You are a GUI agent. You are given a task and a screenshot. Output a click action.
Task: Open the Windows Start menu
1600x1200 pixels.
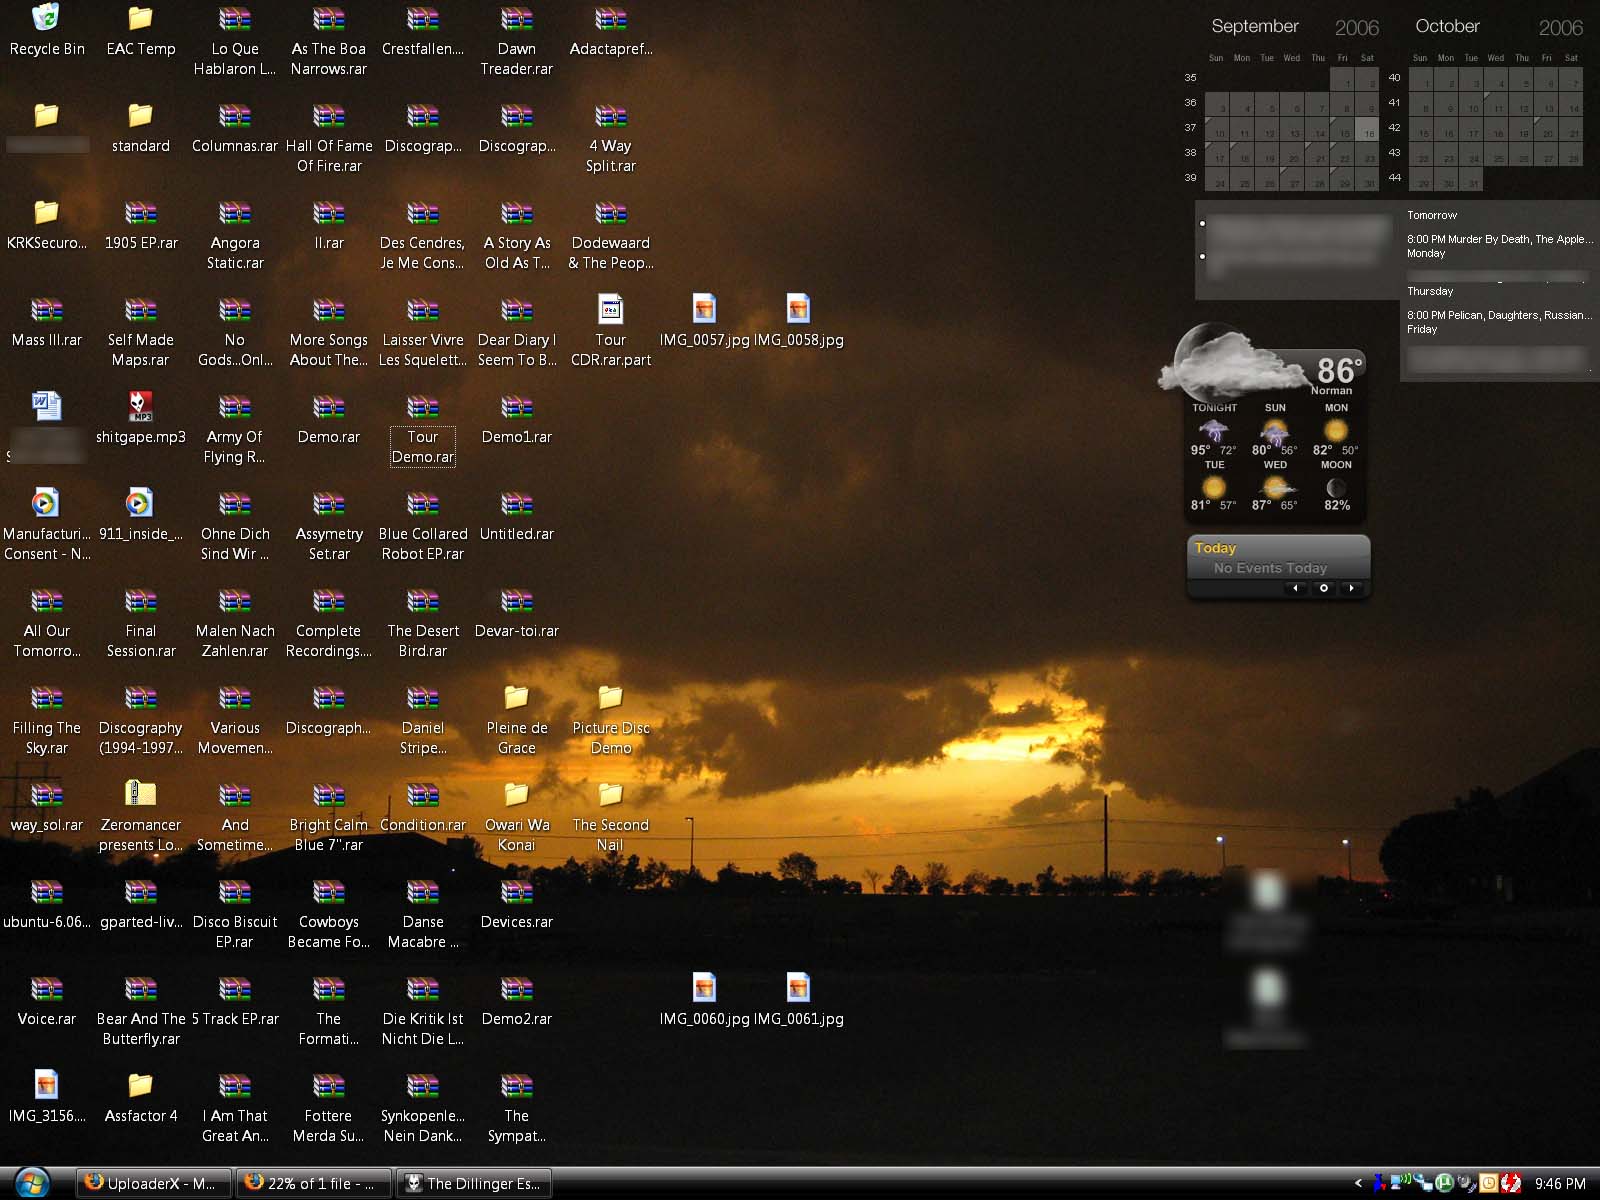click(32, 1183)
